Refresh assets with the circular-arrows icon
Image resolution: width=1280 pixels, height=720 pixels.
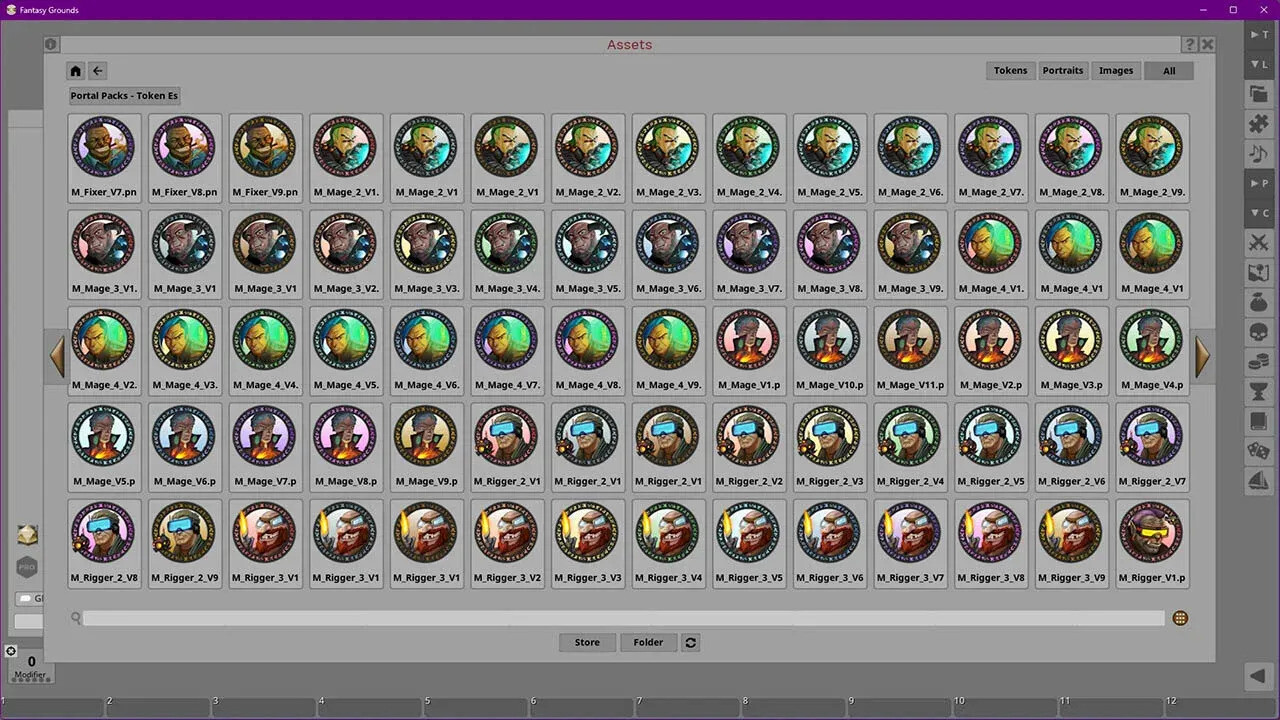point(690,642)
